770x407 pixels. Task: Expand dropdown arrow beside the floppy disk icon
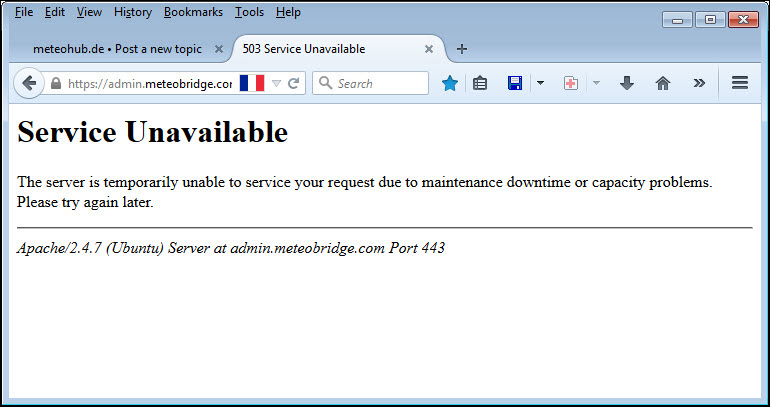click(540, 83)
